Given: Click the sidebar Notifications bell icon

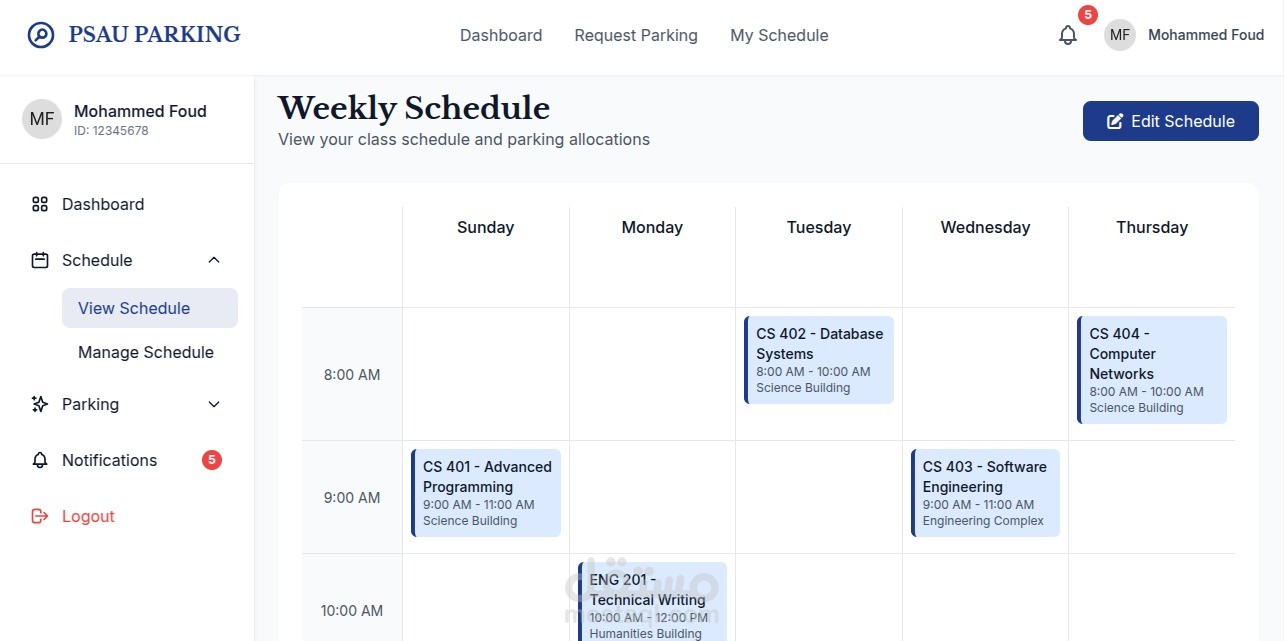Looking at the screenshot, I should 40,460.
